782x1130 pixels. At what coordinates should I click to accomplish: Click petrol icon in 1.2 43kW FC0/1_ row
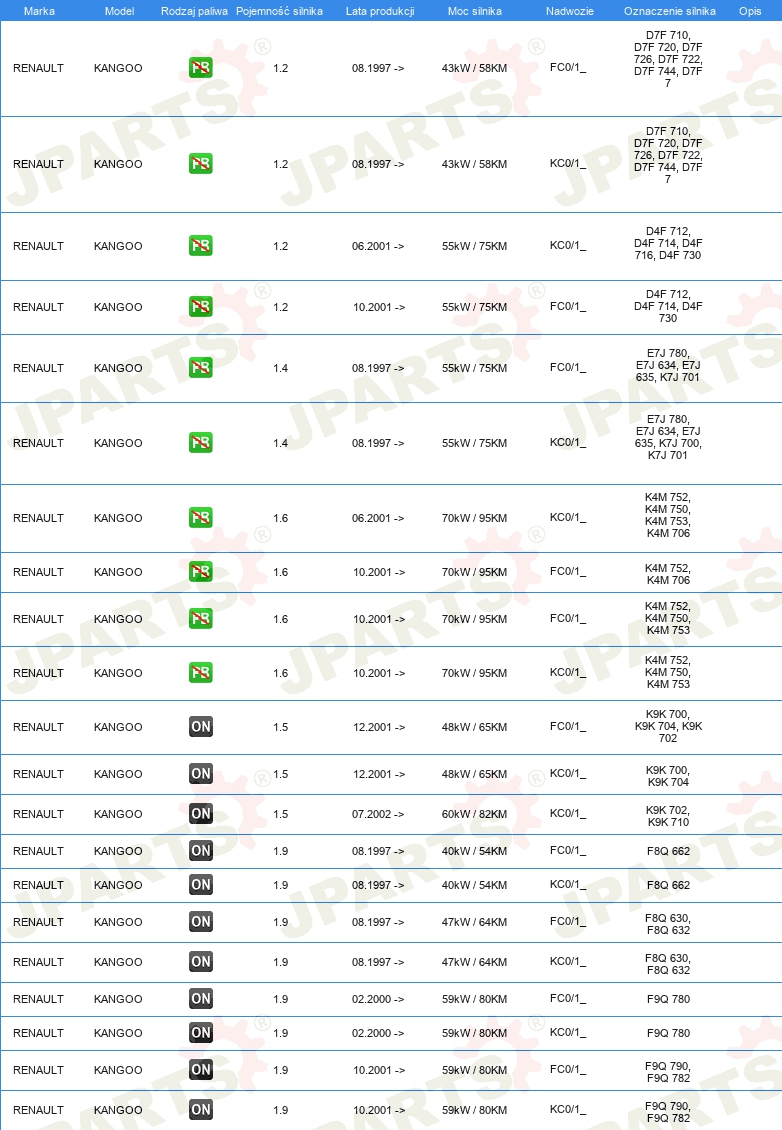coord(200,68)
